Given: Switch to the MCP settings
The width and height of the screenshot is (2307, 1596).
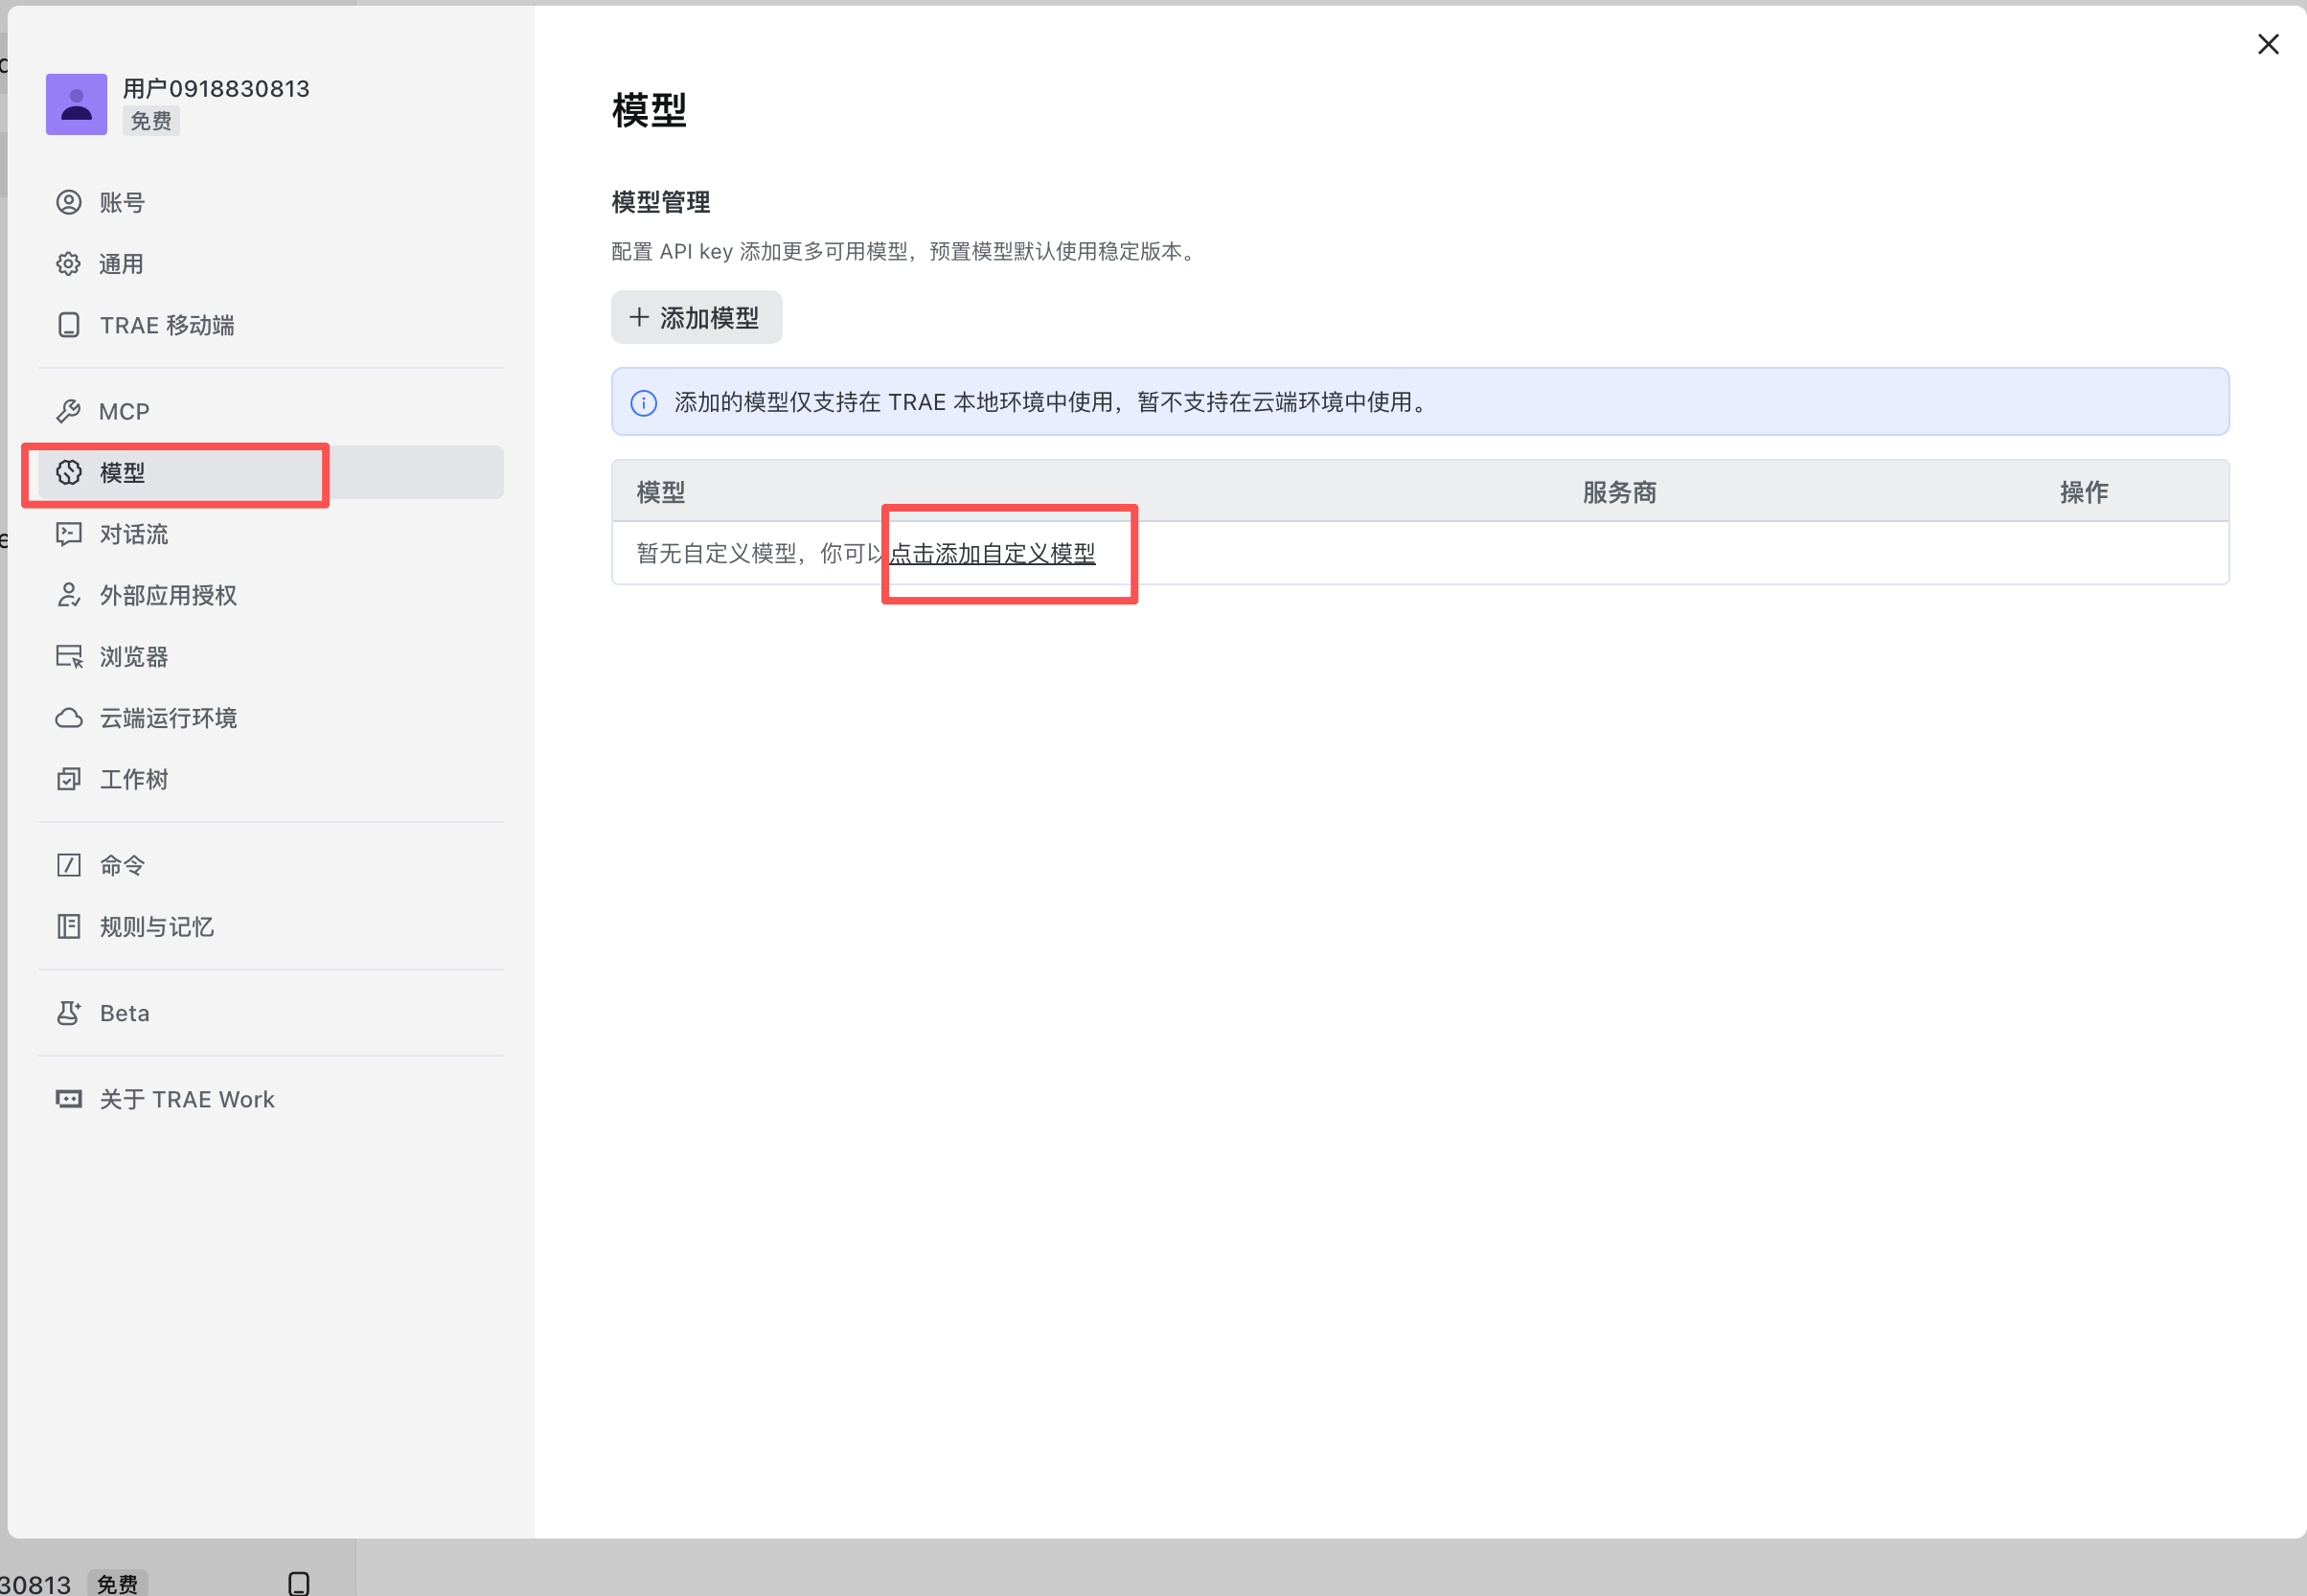Looking at the screenshot, I should pos(270,411).
